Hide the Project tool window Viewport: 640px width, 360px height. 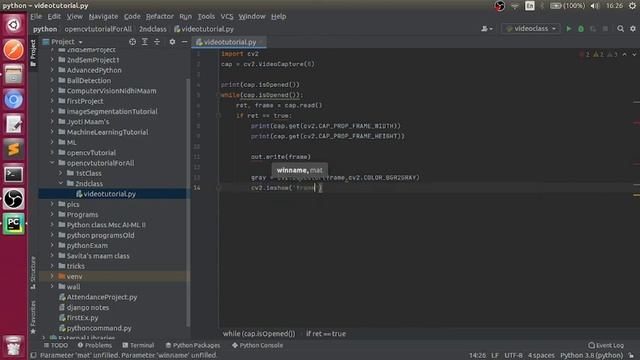point(184,42)
